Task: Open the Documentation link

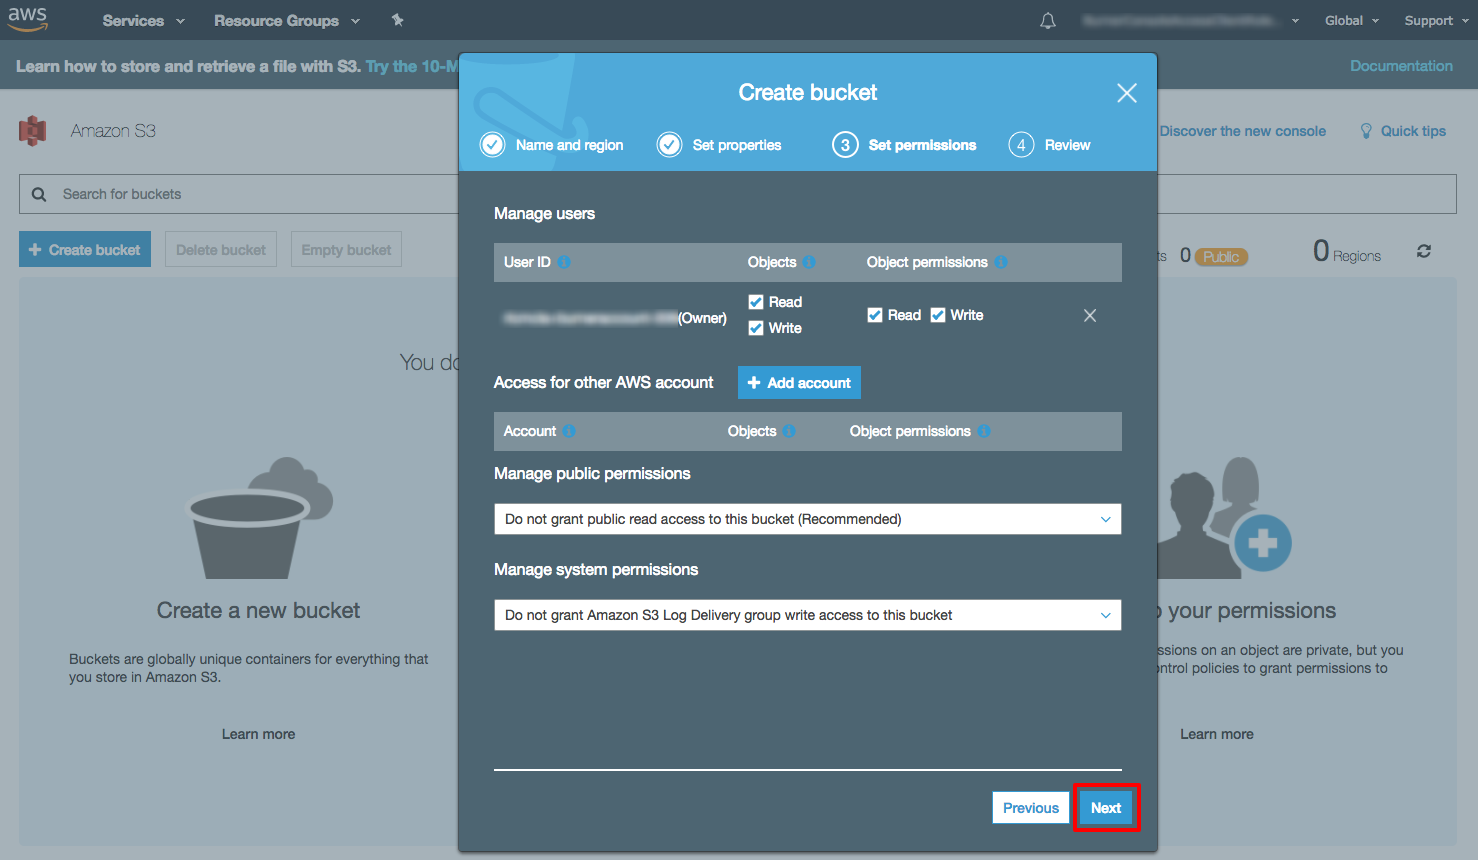Action: pos(1401,65)
